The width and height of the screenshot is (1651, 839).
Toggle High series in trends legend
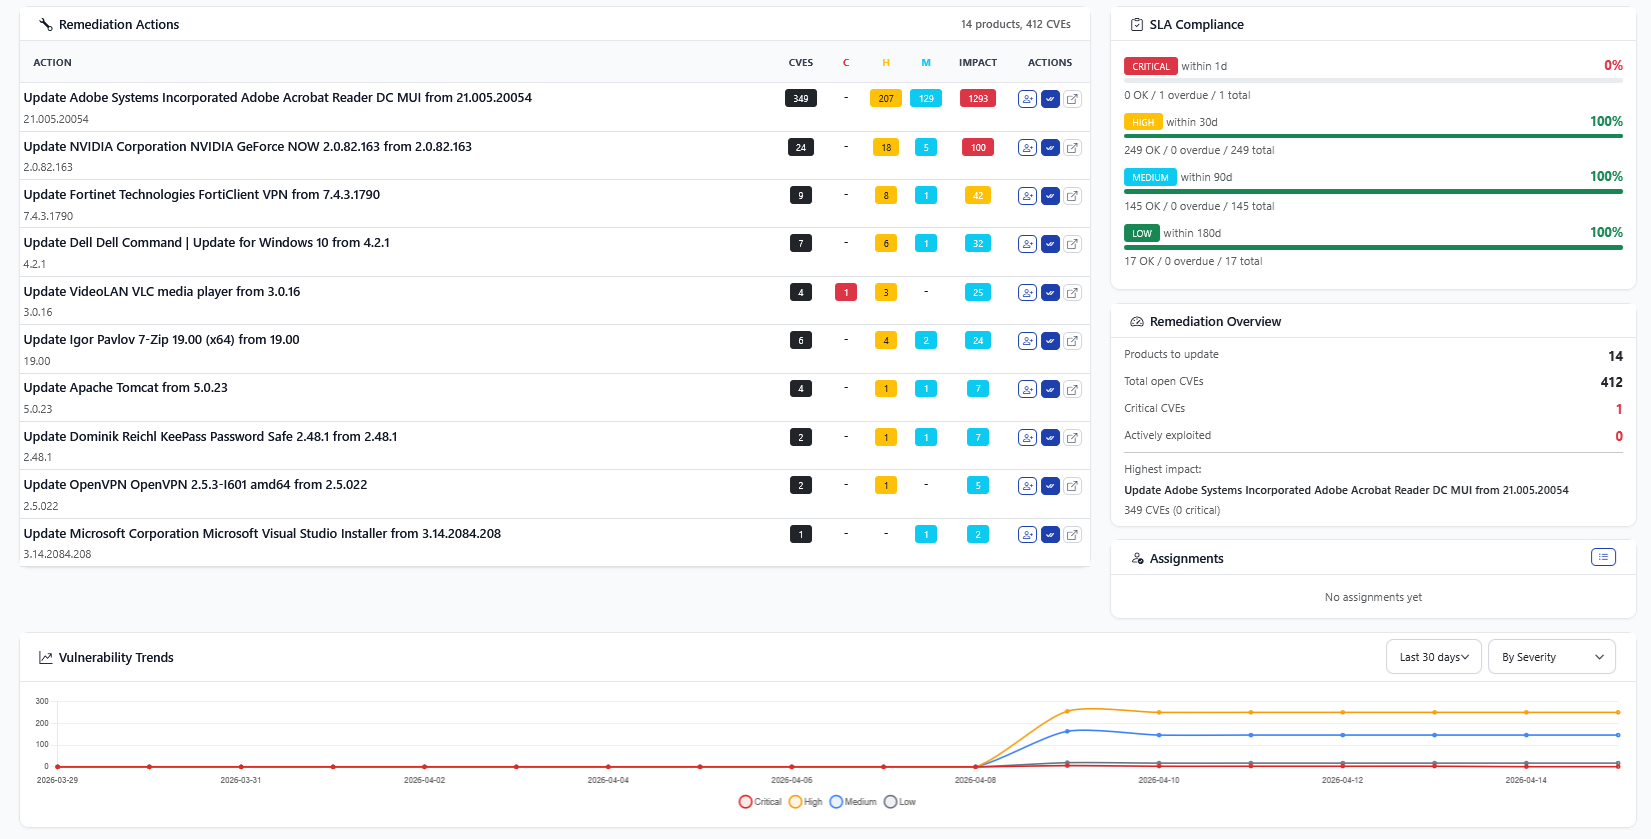806,802
